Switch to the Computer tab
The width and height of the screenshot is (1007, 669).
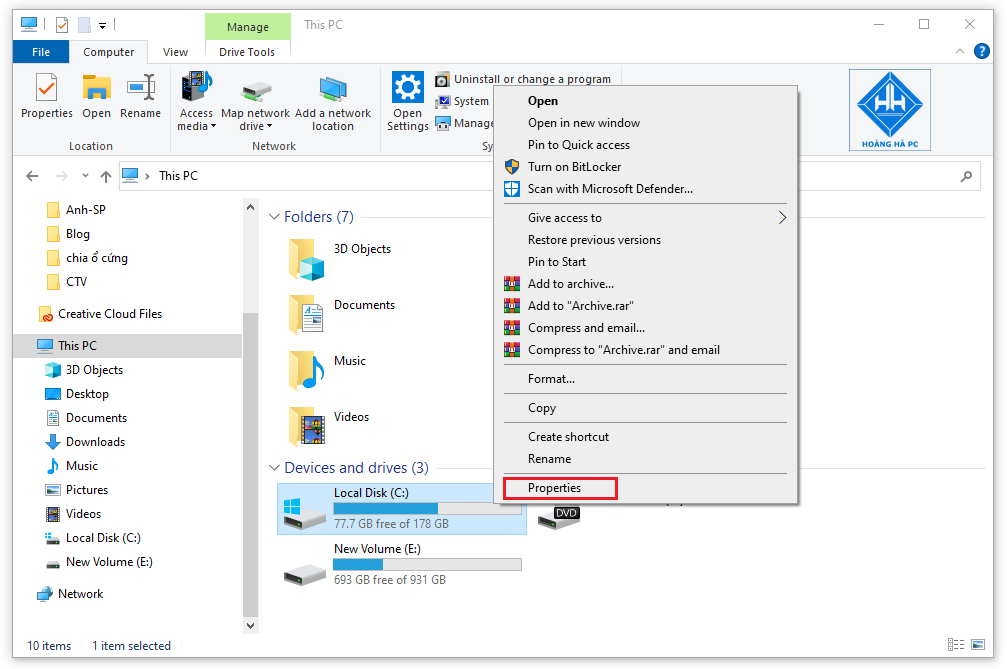click(x=109, y=52)
